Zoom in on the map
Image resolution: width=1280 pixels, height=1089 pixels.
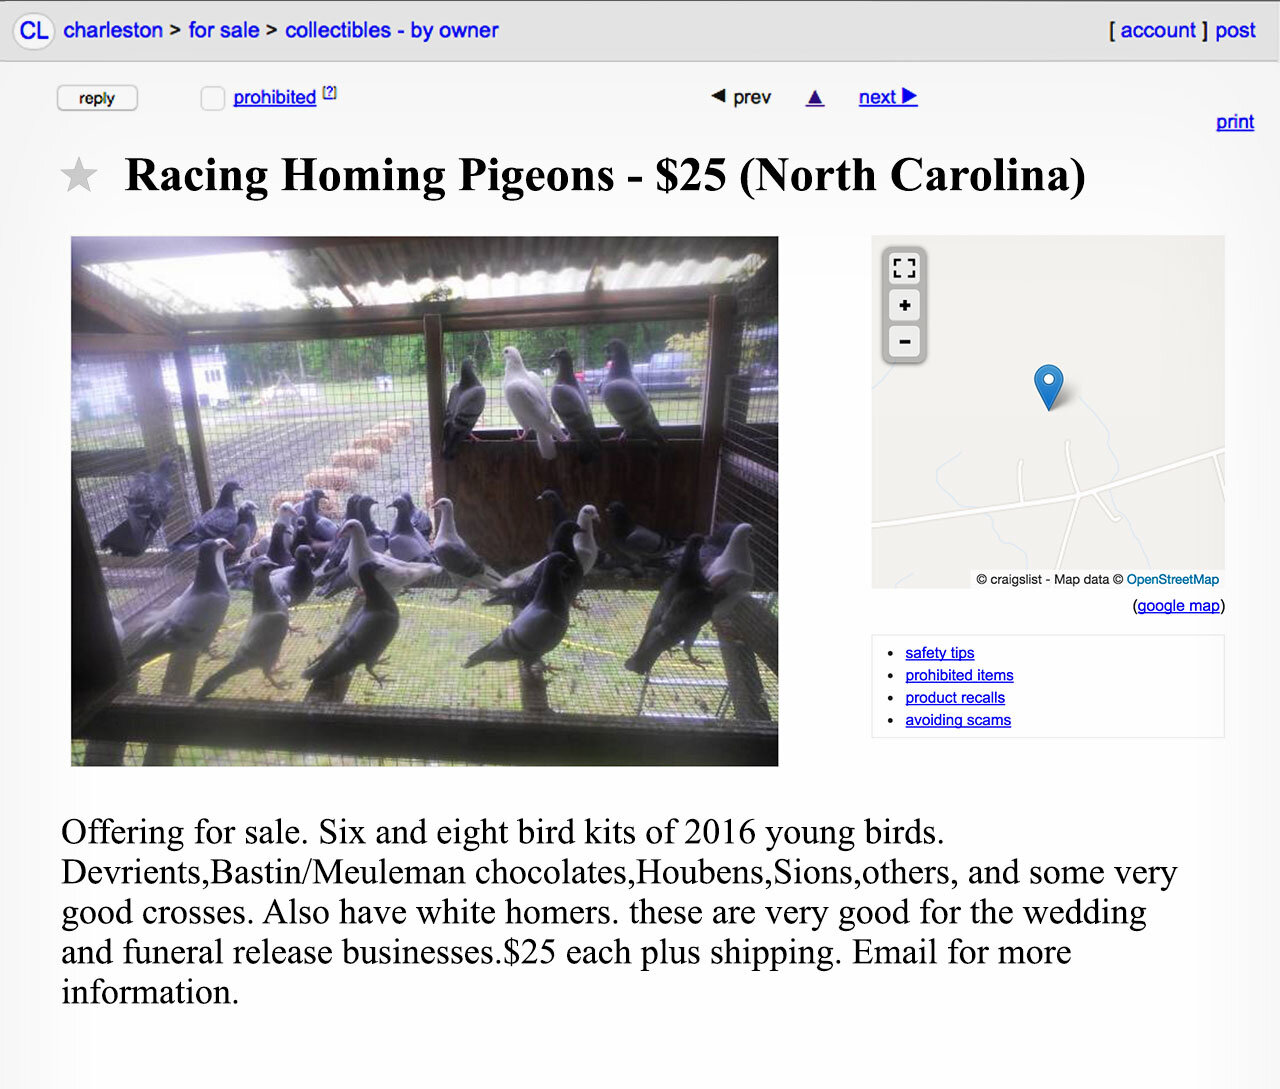[x=903, y=305]
